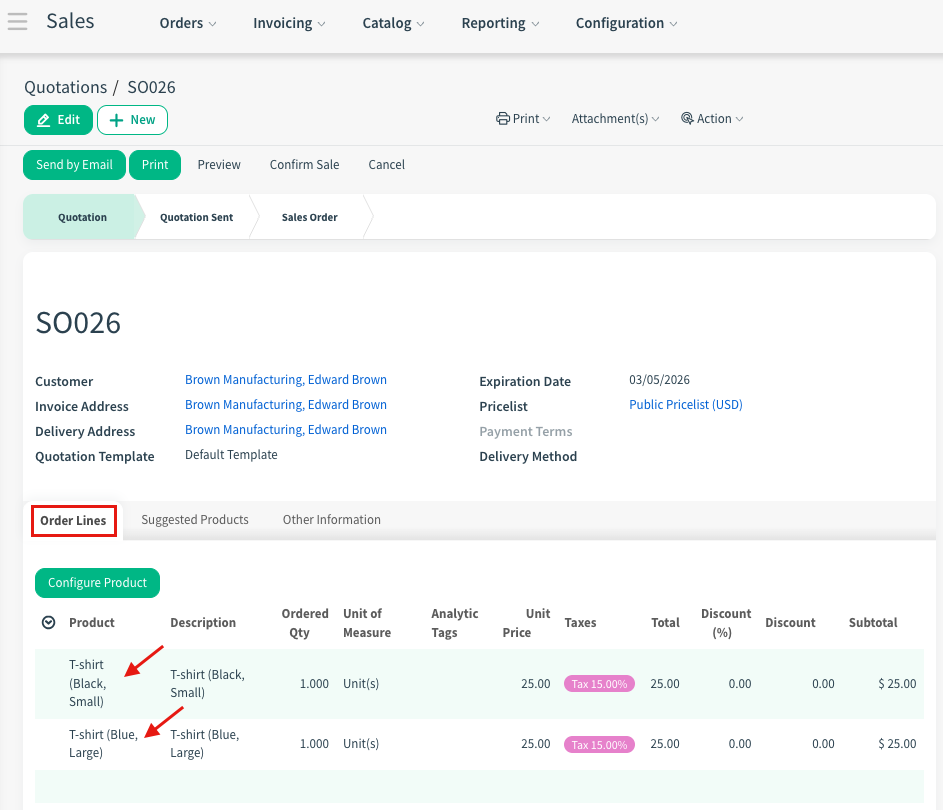943x810 pixels.
Task: Open the Catalog menu
Action: 393,23
